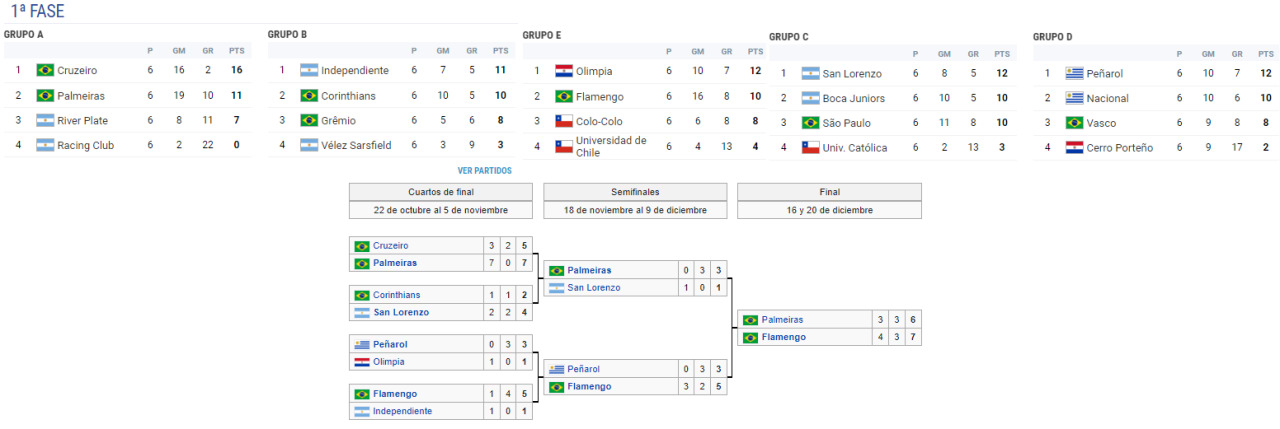The image size is (1280, 429).
Task: Open the São Paulo team link
Action: pos(847,123)
